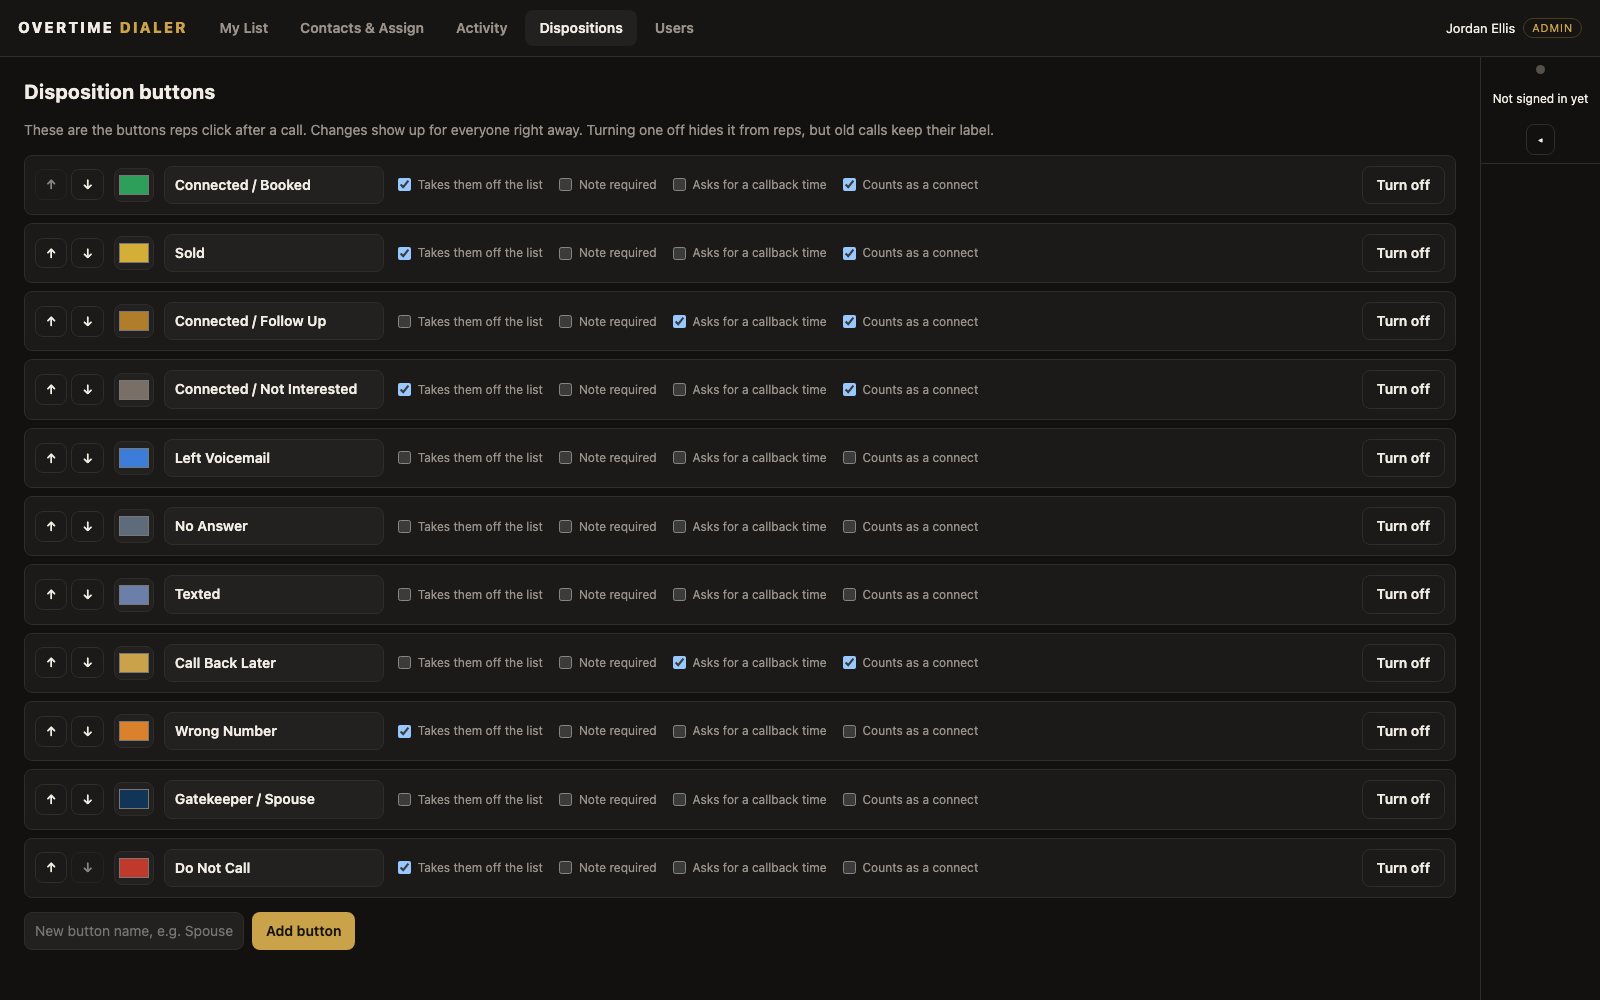
Task: Move Connected / Booked down with arrow
Action: tap(87, 185)
